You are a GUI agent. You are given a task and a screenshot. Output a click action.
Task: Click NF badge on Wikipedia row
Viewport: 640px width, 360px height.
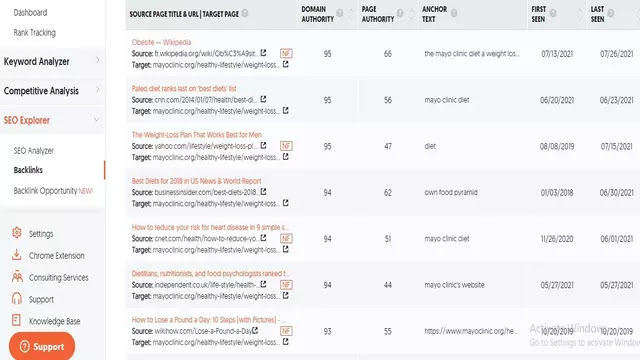286,53
